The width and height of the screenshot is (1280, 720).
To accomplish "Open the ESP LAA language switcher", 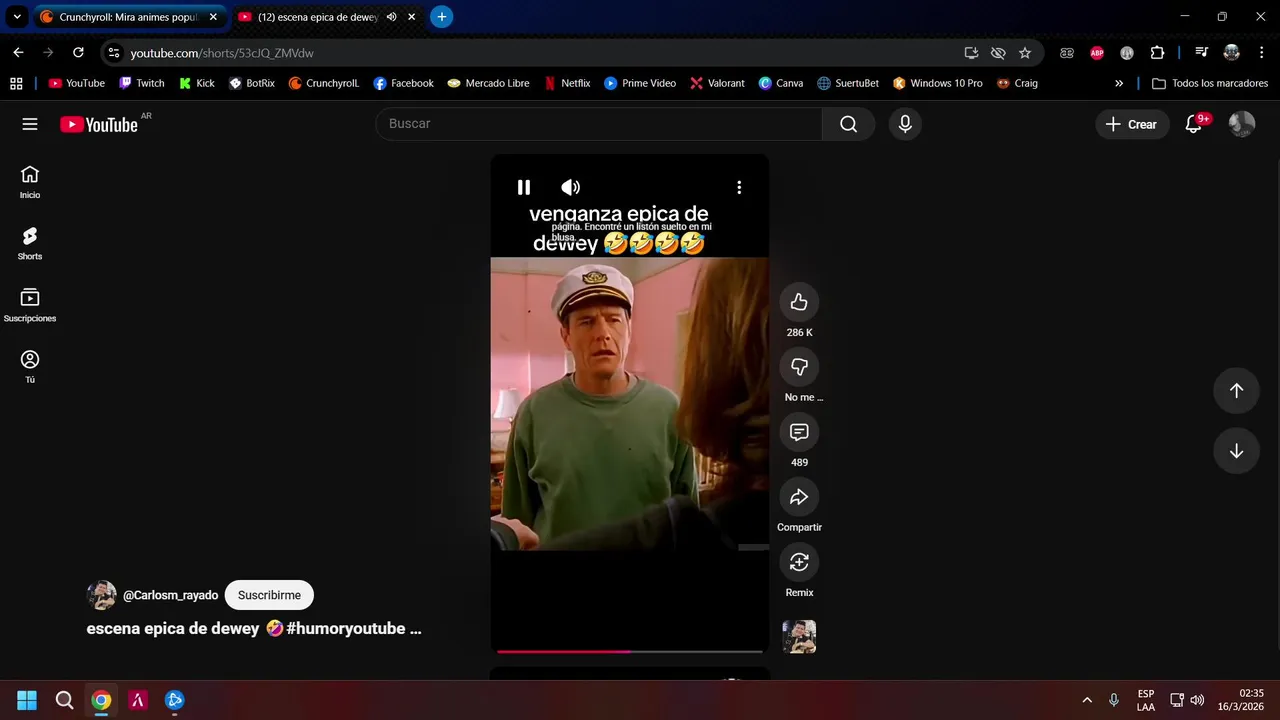I will tap(1146, 700).
